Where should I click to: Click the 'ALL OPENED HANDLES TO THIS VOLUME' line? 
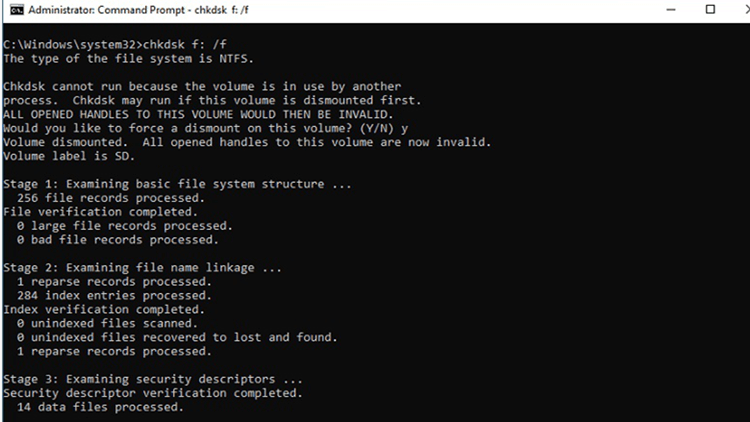point(198,114)
